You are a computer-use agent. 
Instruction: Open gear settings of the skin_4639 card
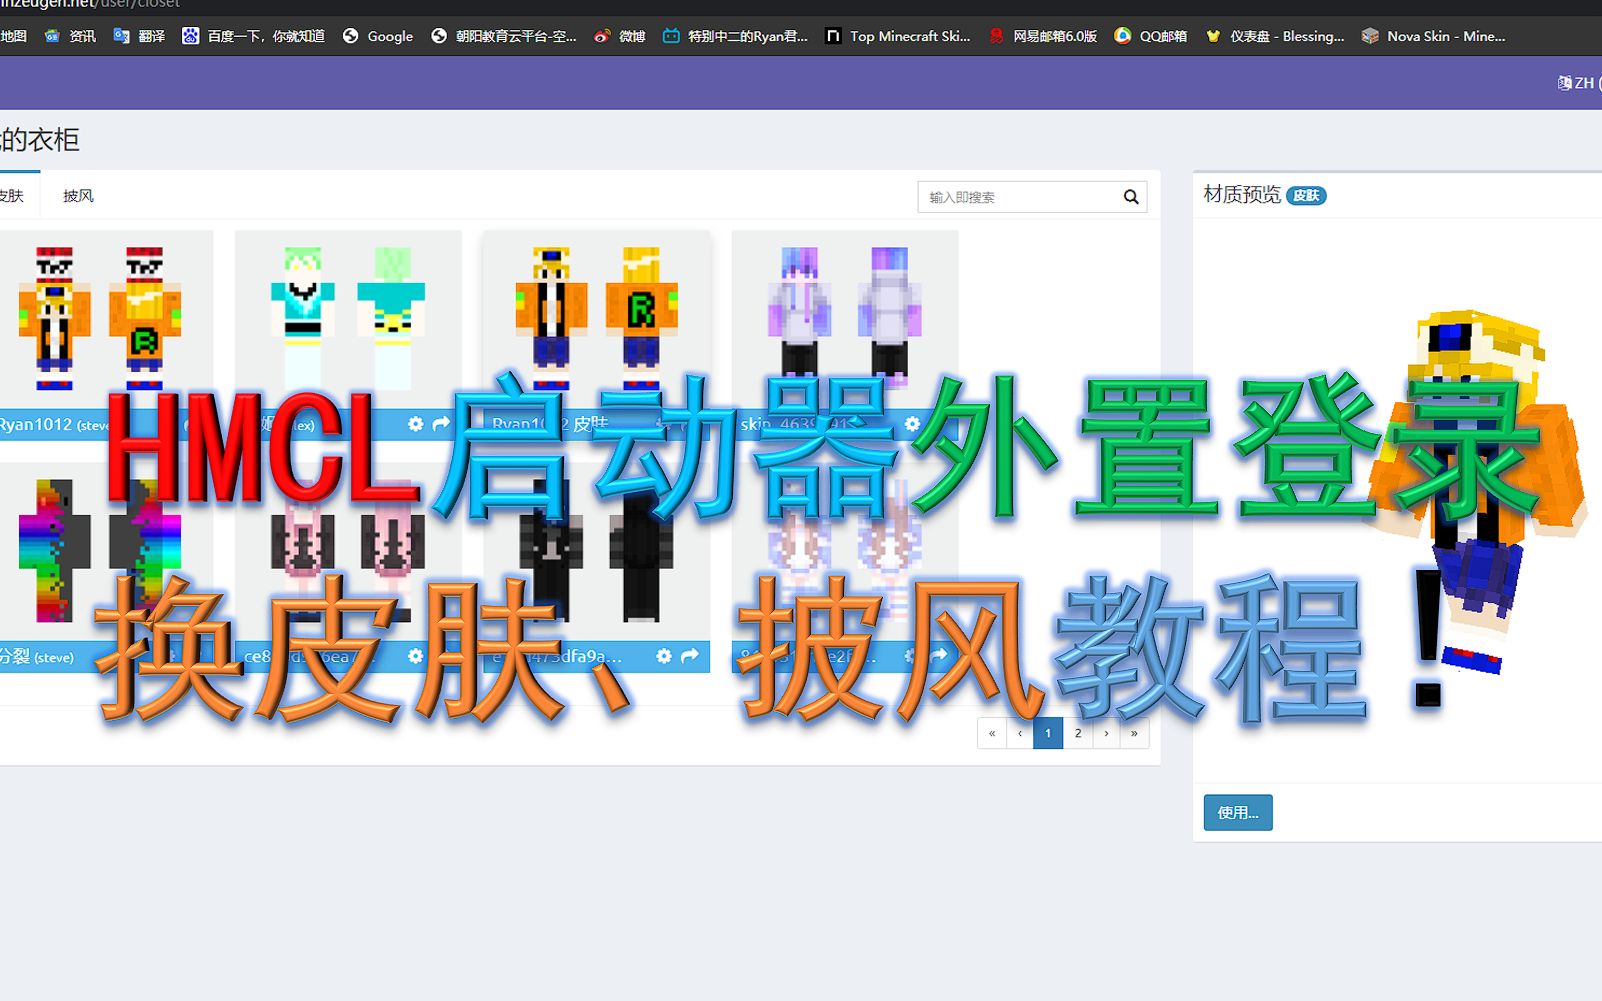[912, 424]
